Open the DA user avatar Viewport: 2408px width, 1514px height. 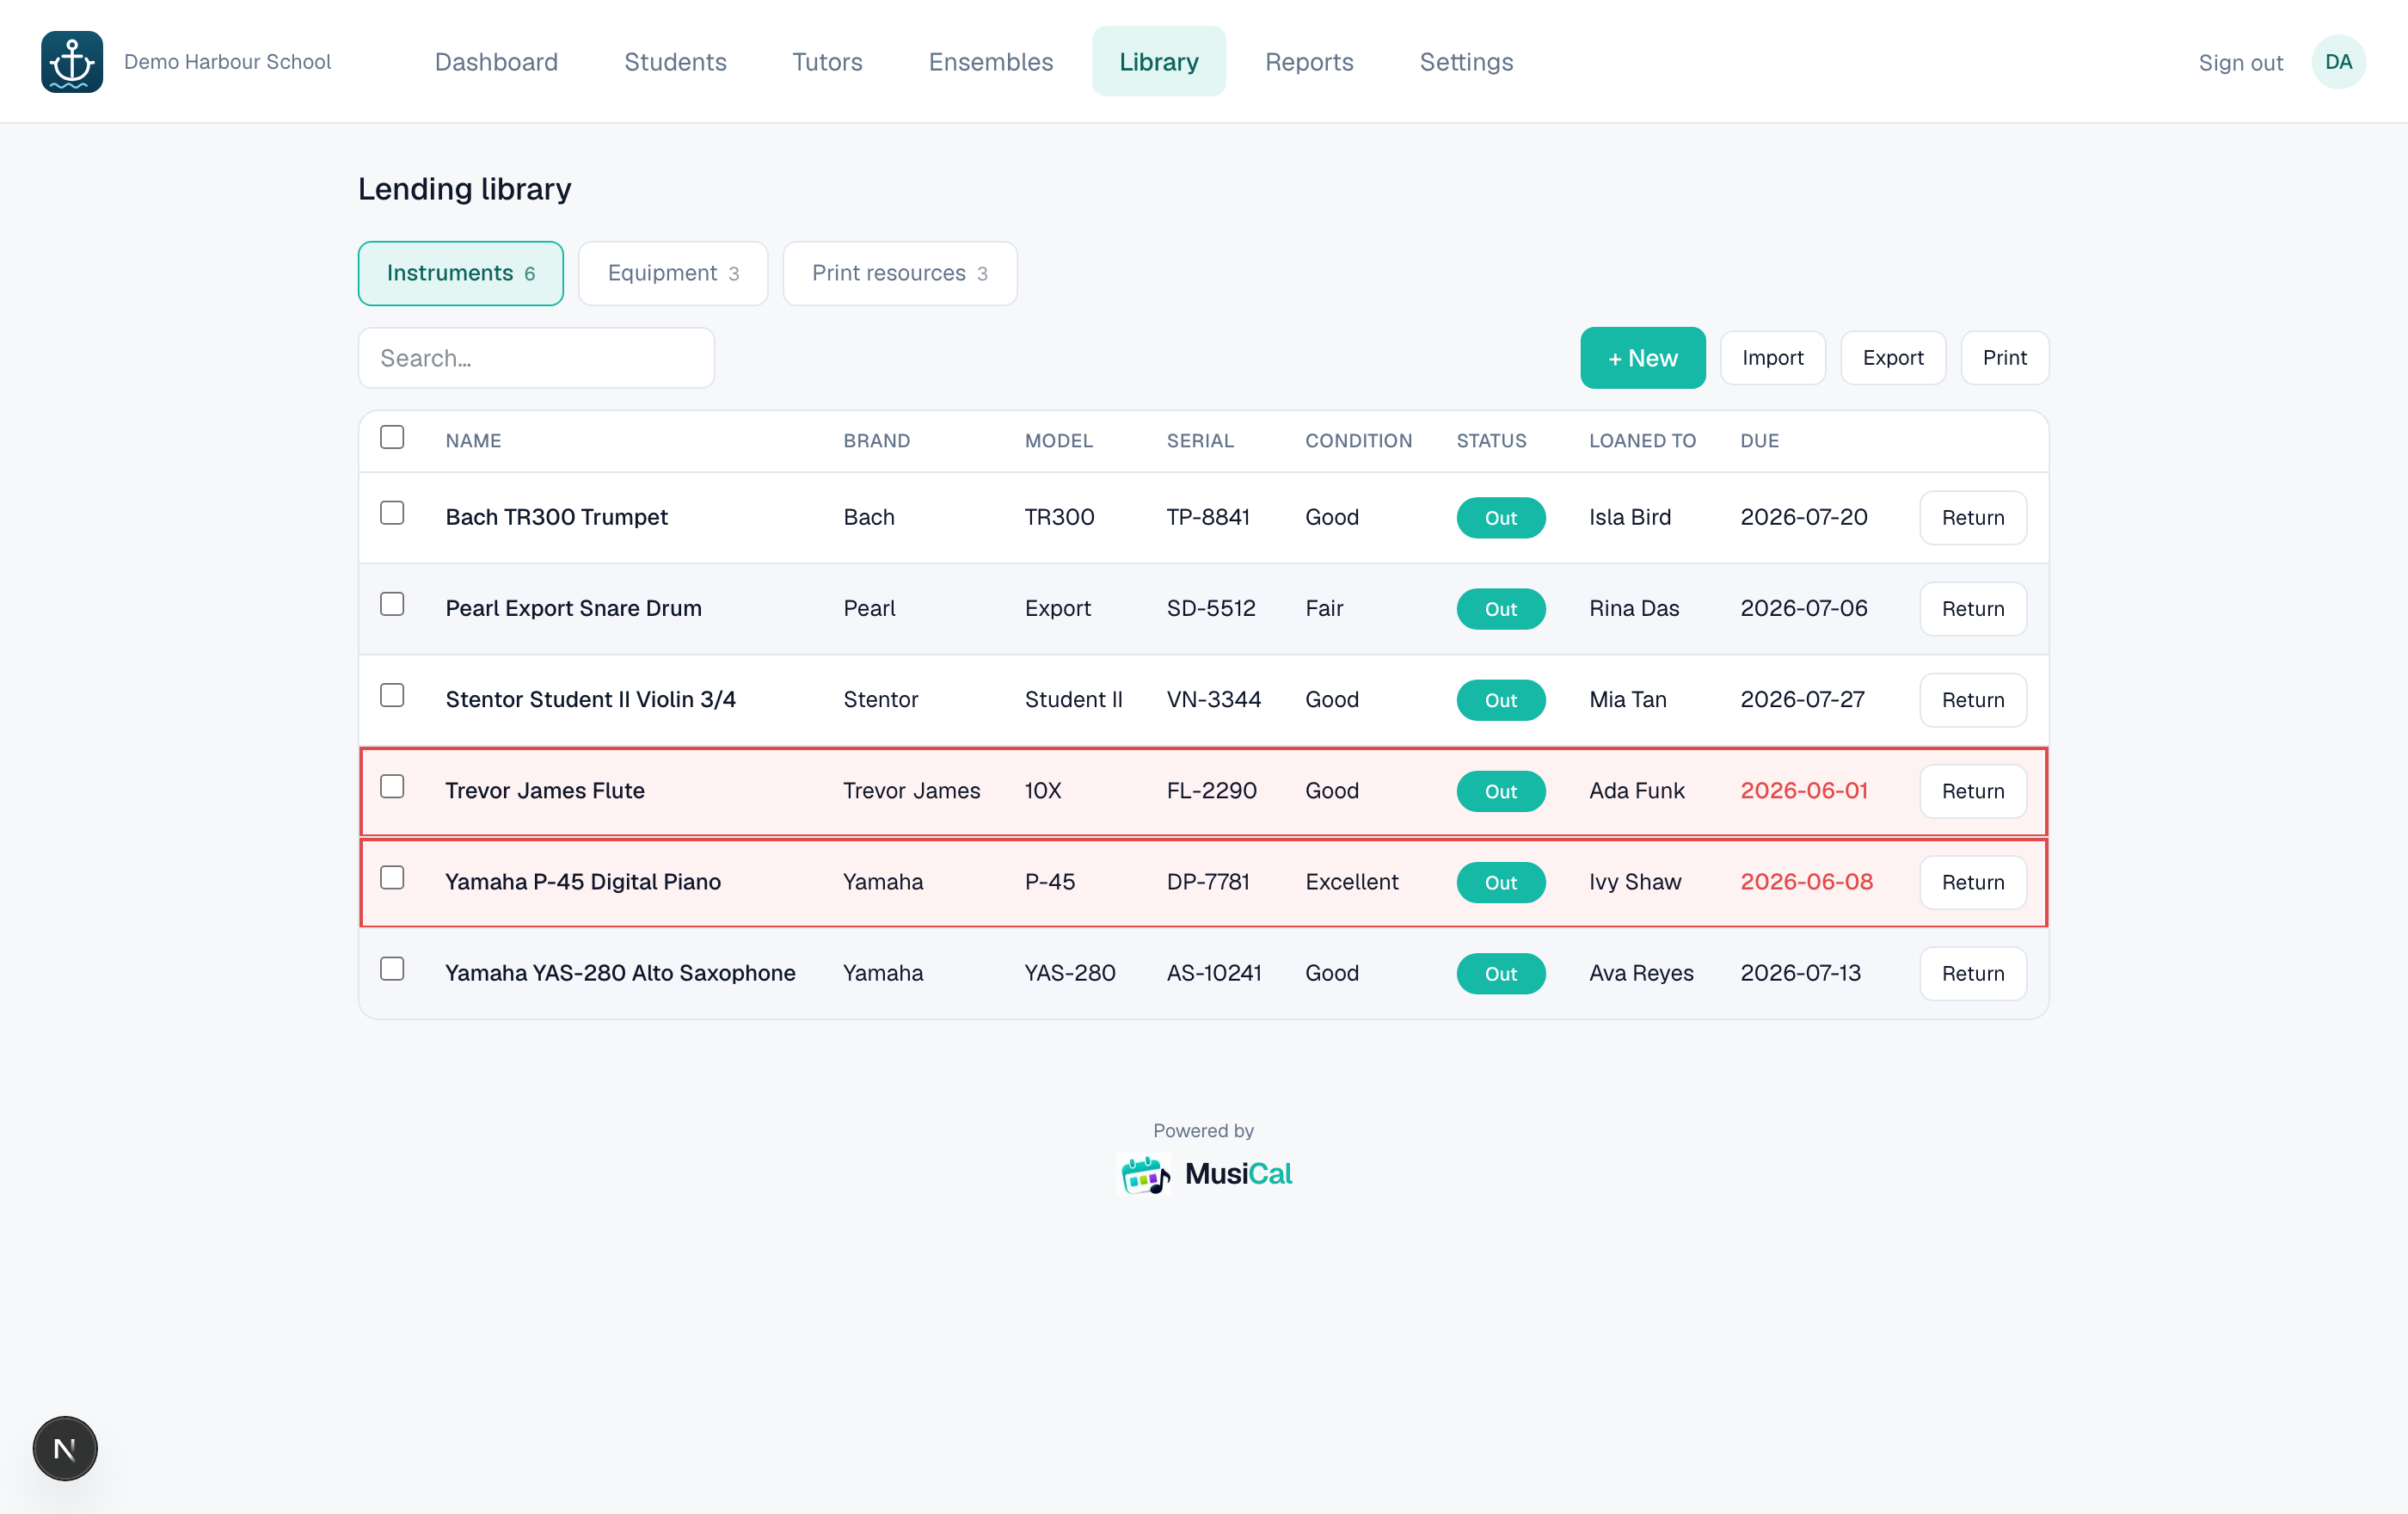(2338, 62)
